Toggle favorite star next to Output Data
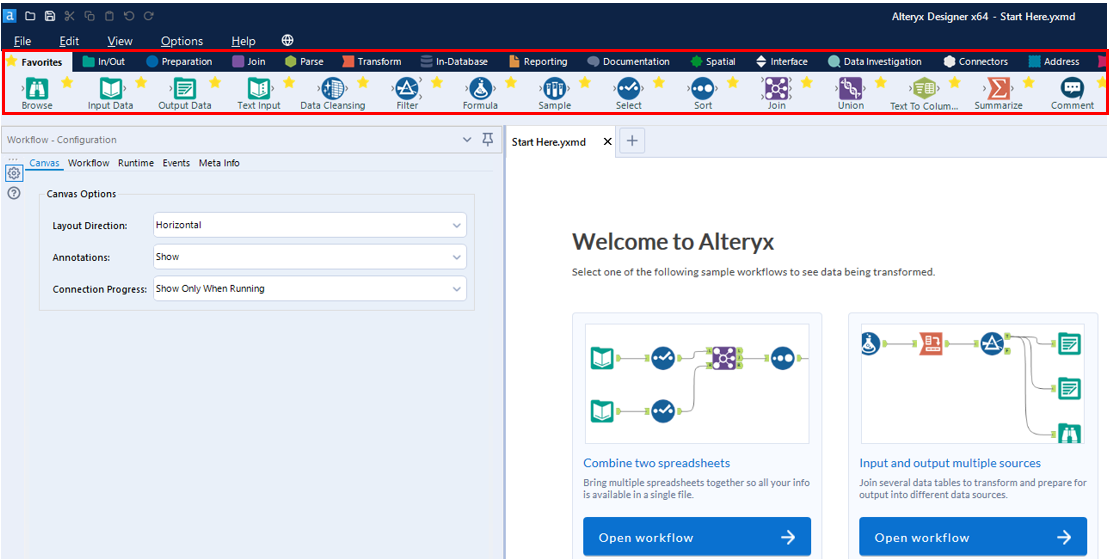The height and width of the screenshot is (559, 1111). pyautogui.click(x=215, y=82)
